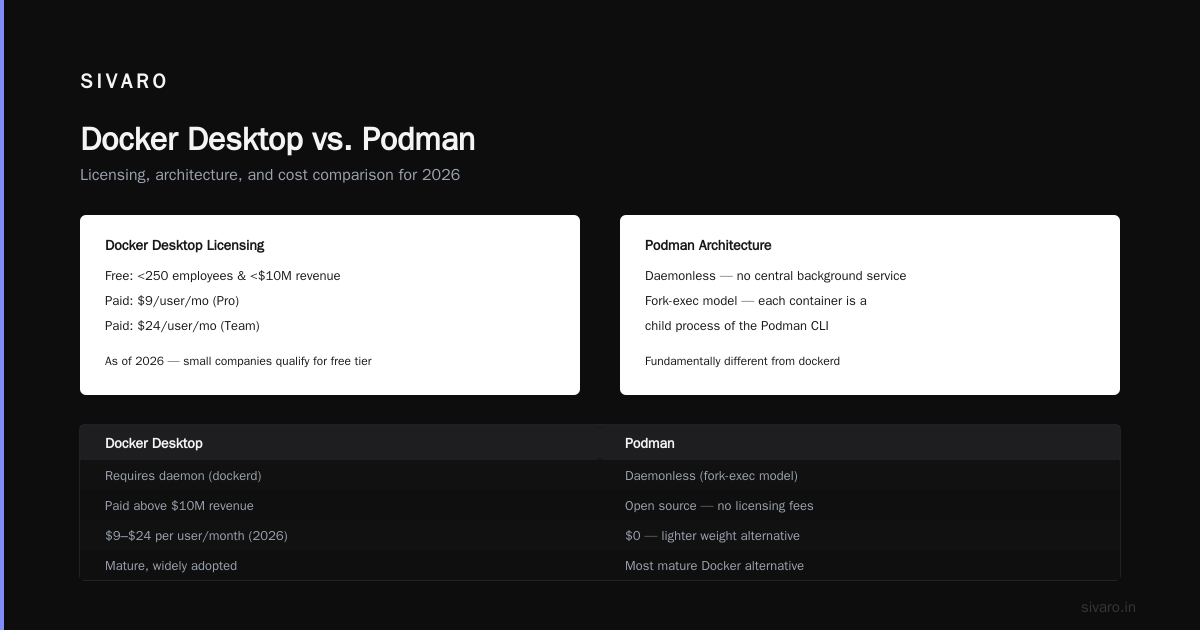
Task: Click the Most mature Docker alternative cell
Action: (x=714, y=566)
